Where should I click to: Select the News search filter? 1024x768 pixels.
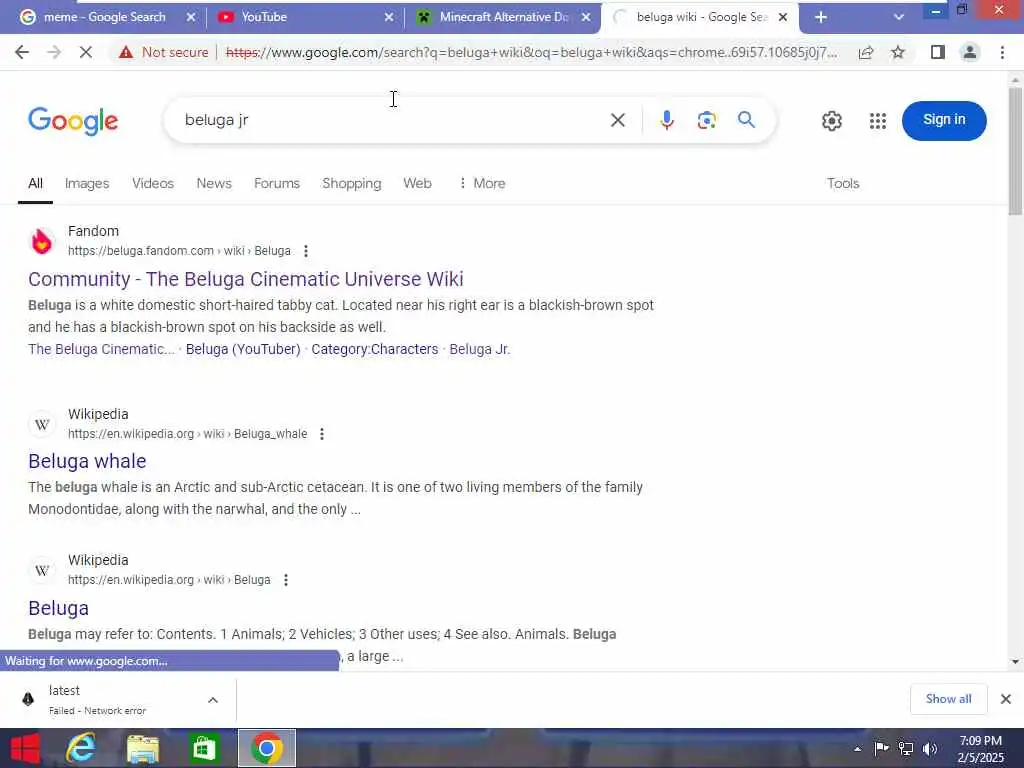214,184
